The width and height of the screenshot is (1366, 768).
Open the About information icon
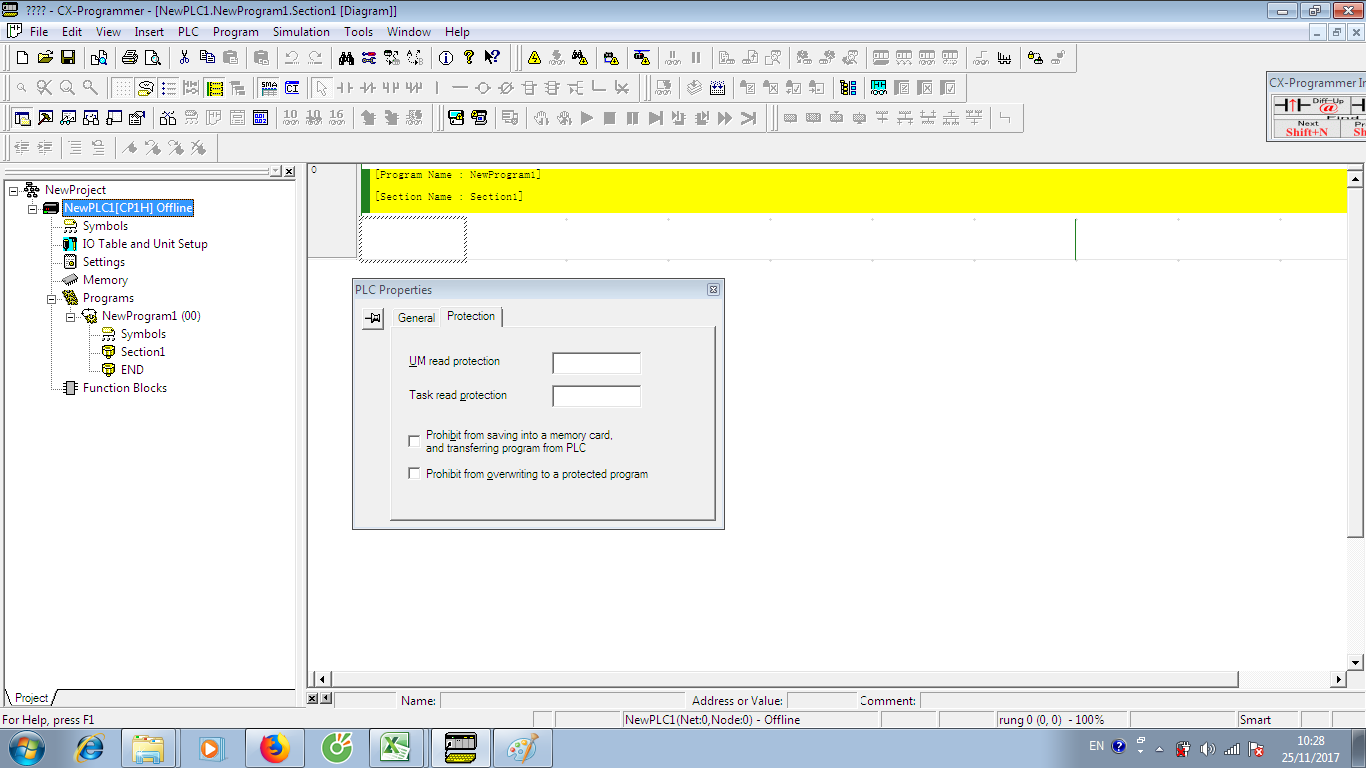tap(446, 58)
